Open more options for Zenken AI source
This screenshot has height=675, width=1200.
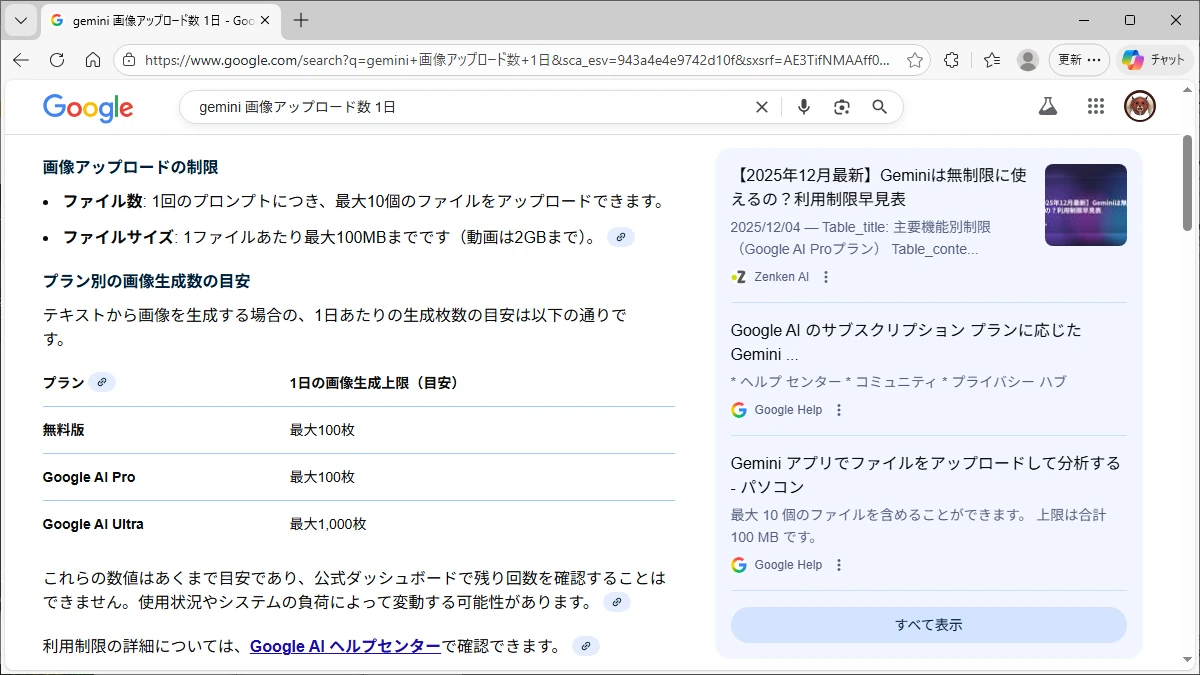[x=826, y=277]
